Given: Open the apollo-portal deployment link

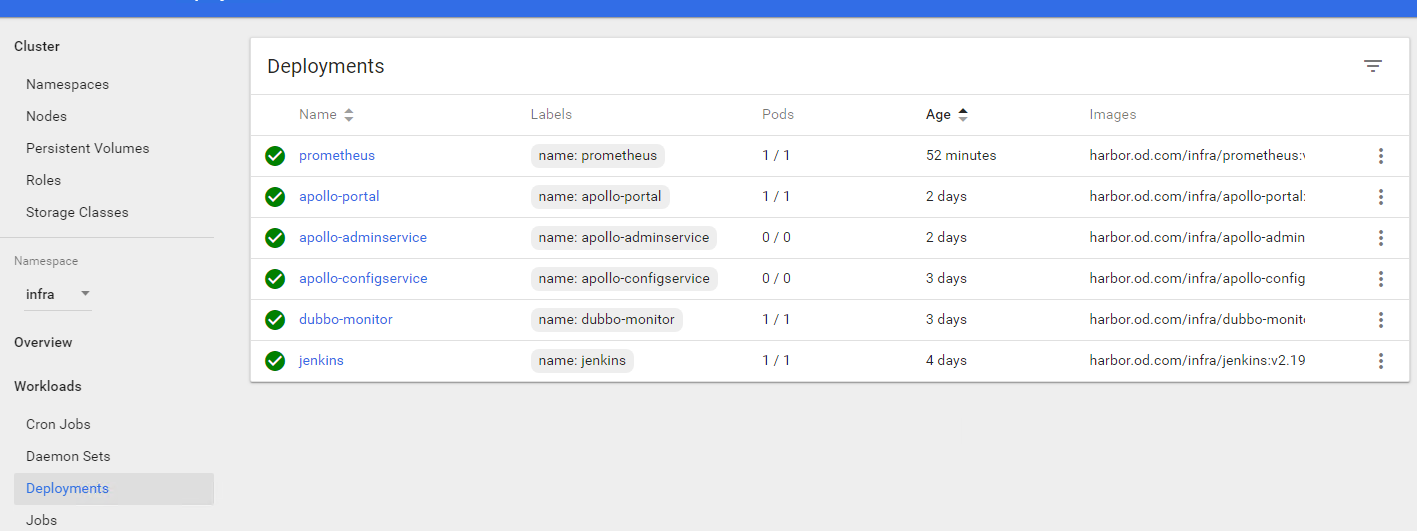Looking at the screenshot, I should 339,196.
